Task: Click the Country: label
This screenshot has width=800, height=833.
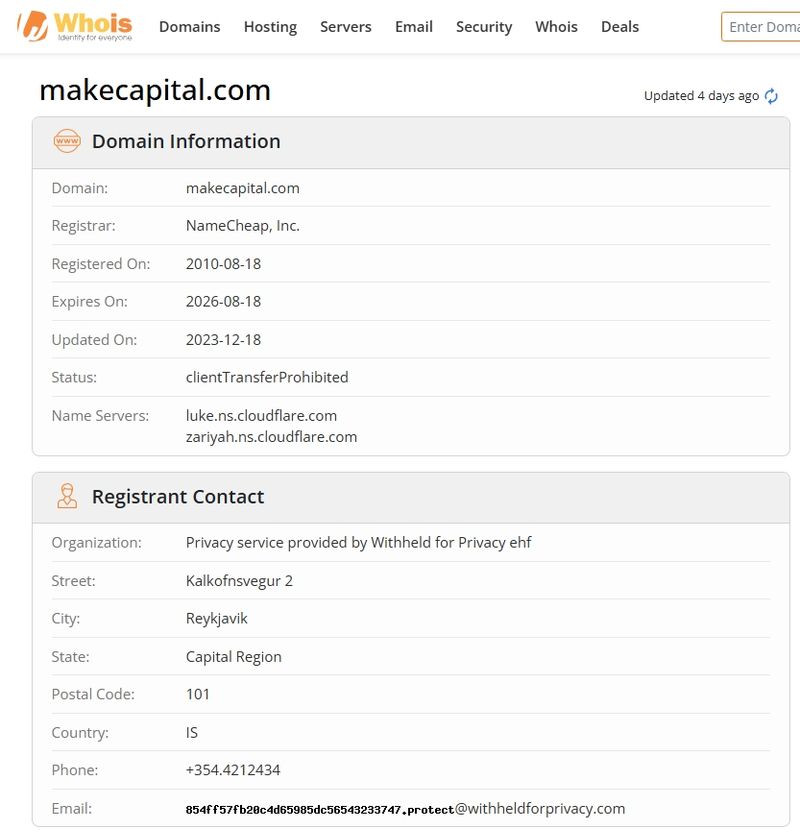Action: coord(80,733)
